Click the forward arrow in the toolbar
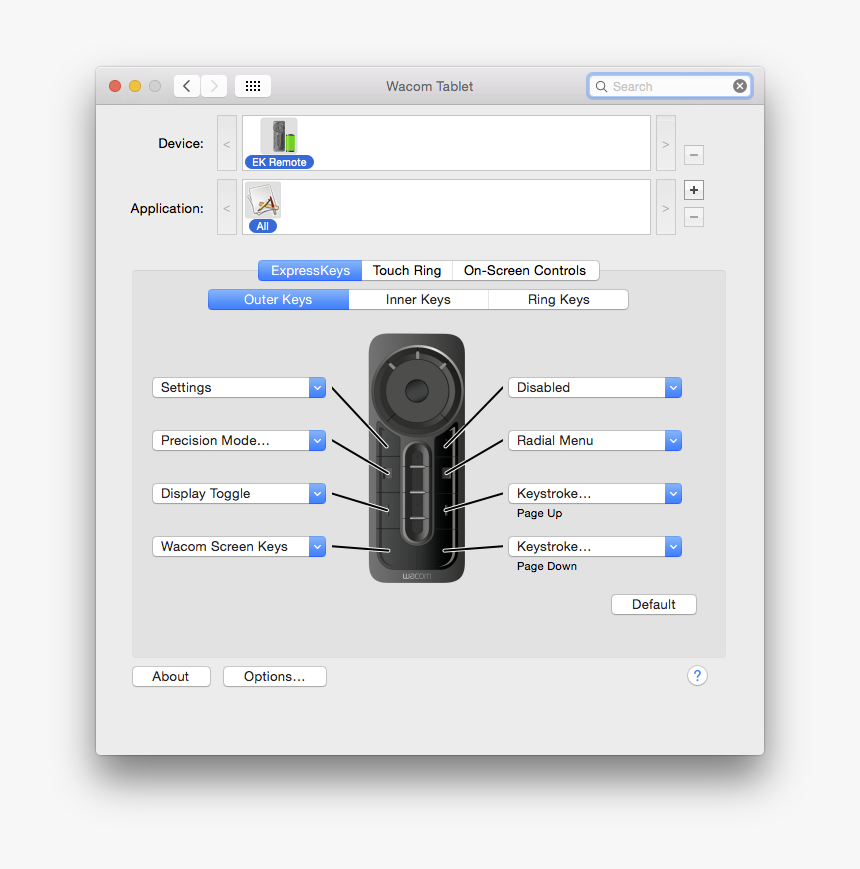 click(x=214, y=86)
